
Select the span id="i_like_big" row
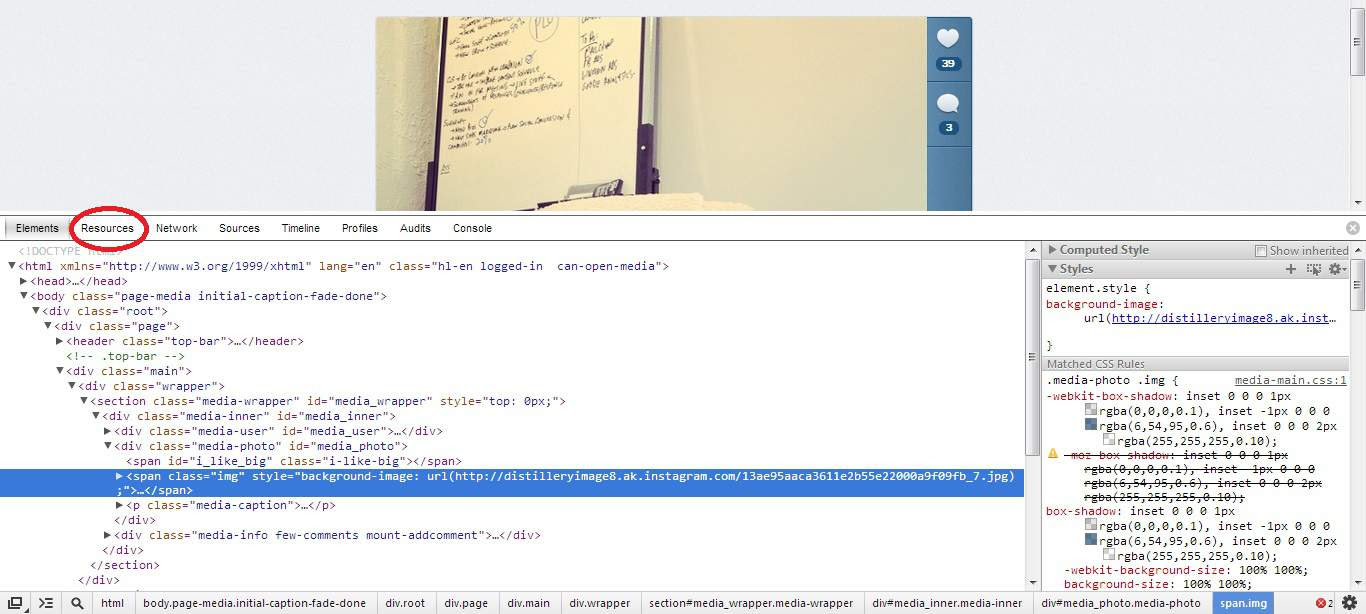point(294,461)
